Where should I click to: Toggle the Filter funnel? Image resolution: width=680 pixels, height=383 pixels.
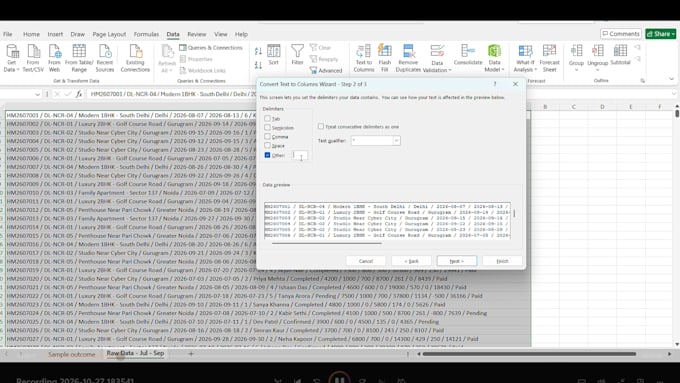(298, 55)
